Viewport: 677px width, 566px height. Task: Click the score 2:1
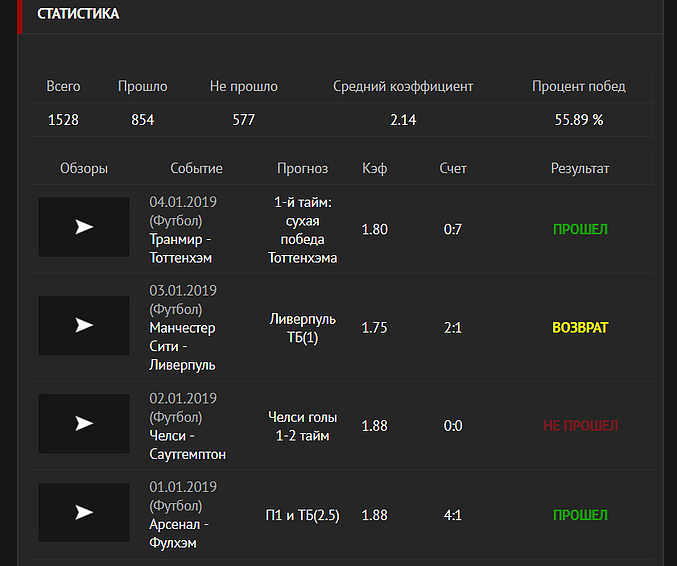pos(453,328)
